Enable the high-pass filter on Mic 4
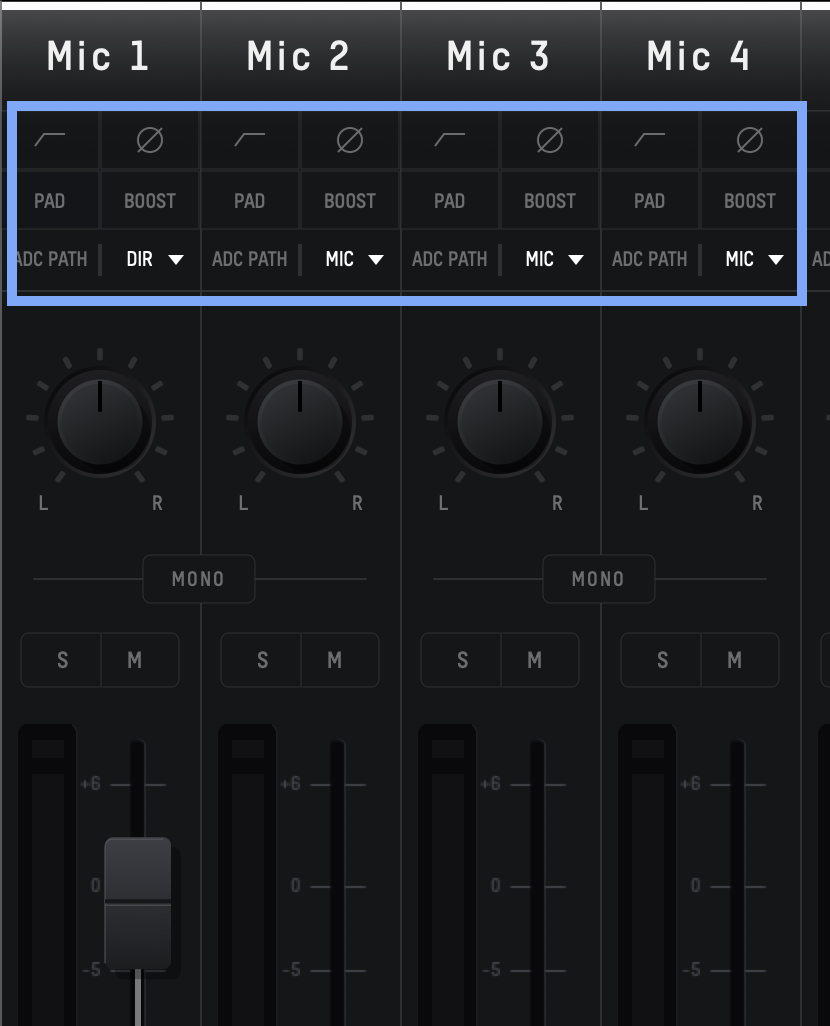The image size is (830, 1026). point(650,139)
